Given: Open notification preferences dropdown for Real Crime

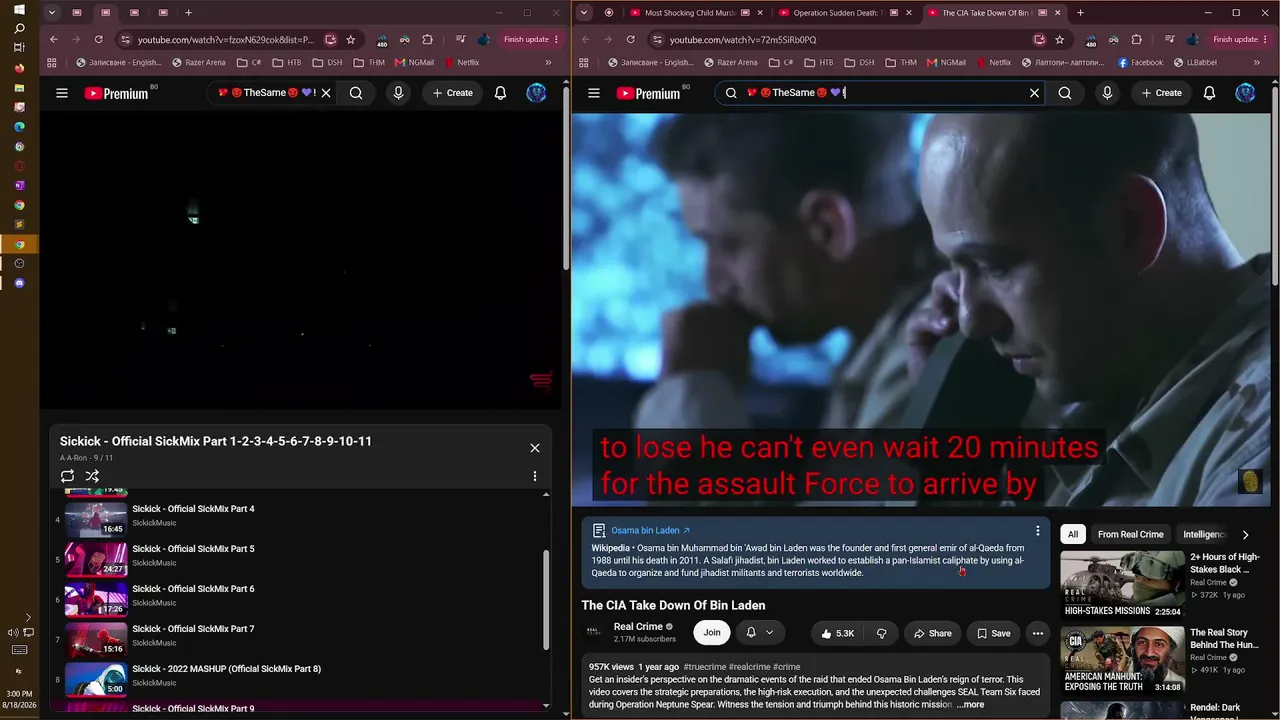Looking at the screenshot, I should coord(760,632).
